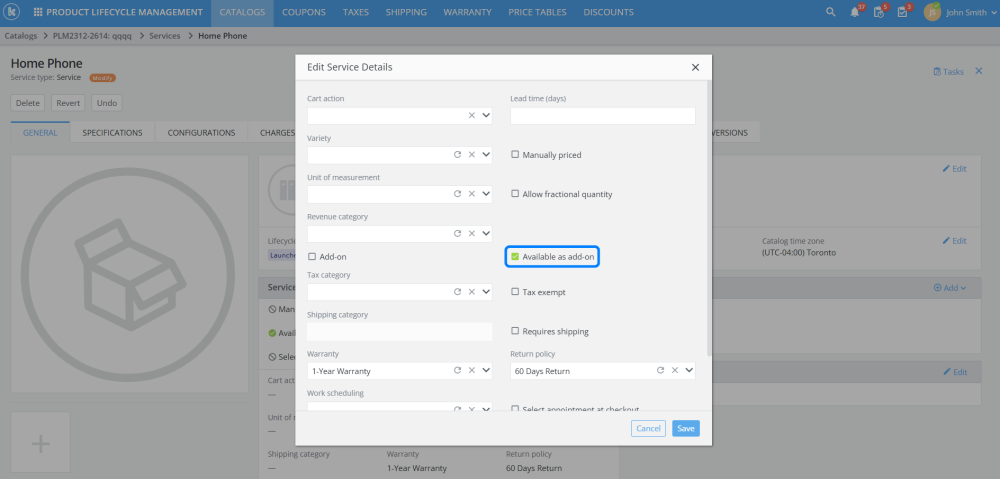Refresh the Return policy list
This screenshot has width=1000, height=479.
tap(660, 370)
